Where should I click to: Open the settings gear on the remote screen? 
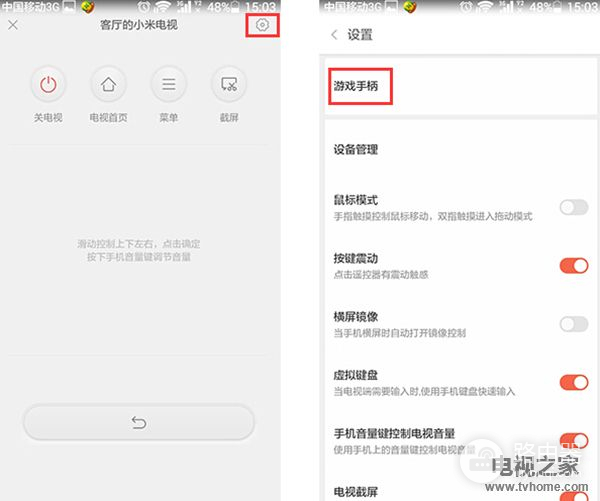262,25
